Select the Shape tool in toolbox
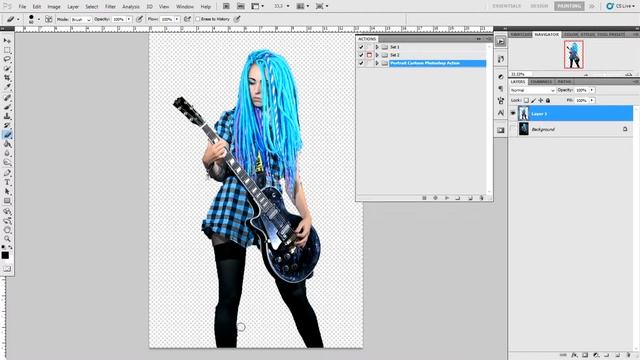This screenshot has height=360, width=640. 7,201
